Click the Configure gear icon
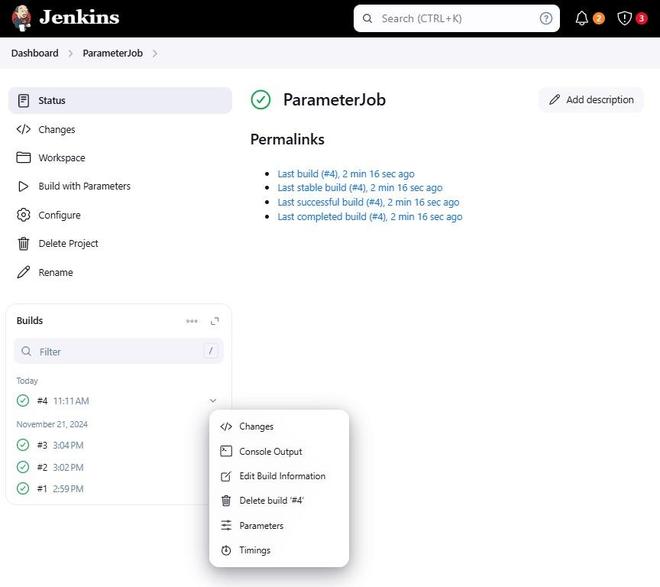 click(x=24, y=215)
